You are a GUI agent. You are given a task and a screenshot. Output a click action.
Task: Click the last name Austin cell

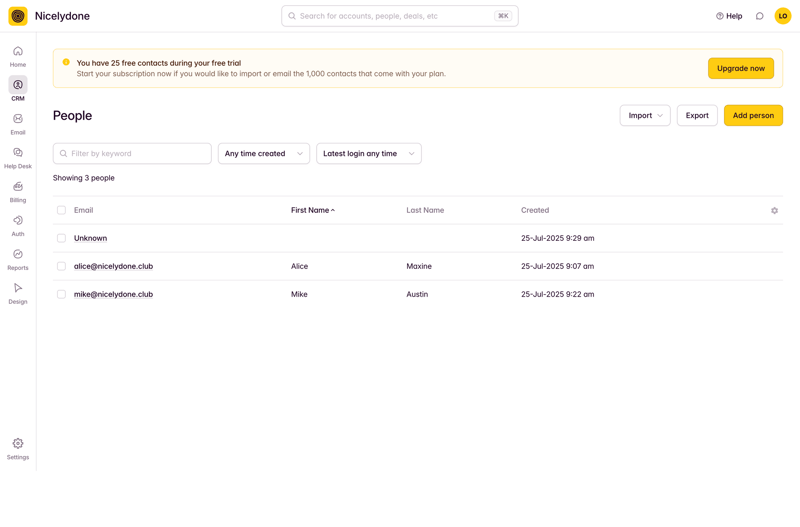pyautogui.click(x=417, y=294)
